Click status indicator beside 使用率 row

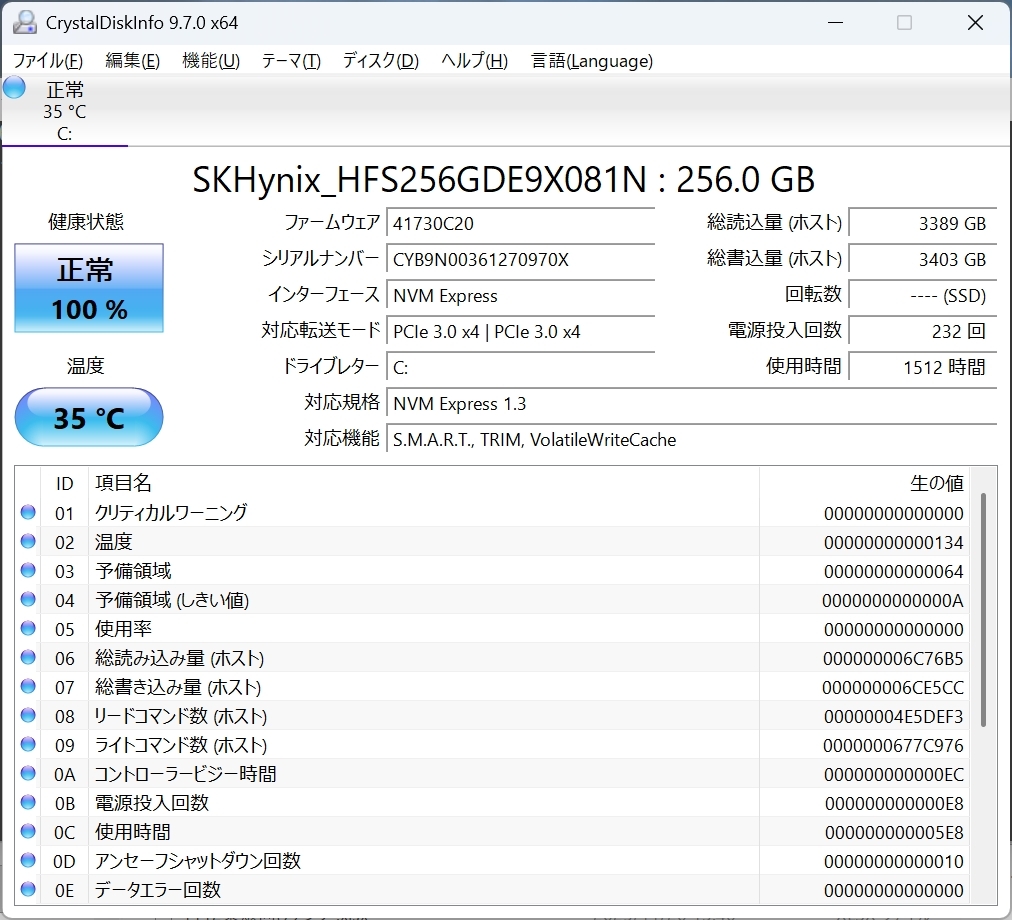(x=27, y=628)
